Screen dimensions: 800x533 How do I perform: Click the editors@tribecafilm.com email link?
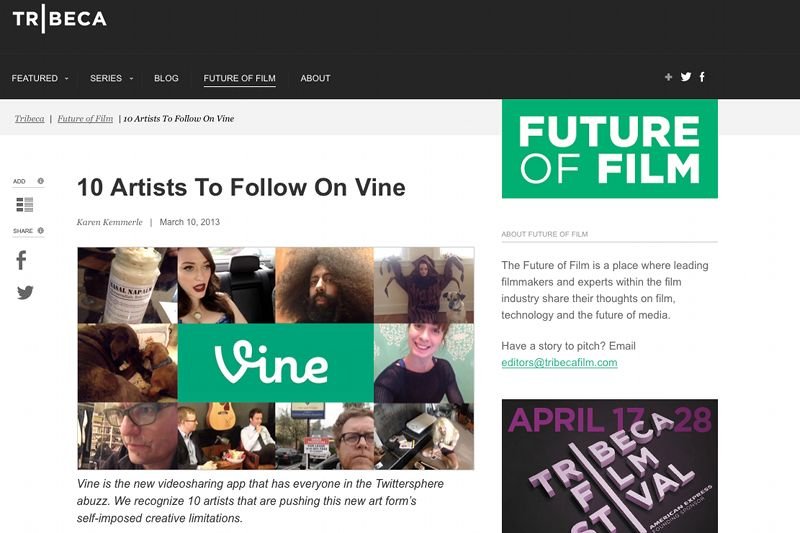559,363
